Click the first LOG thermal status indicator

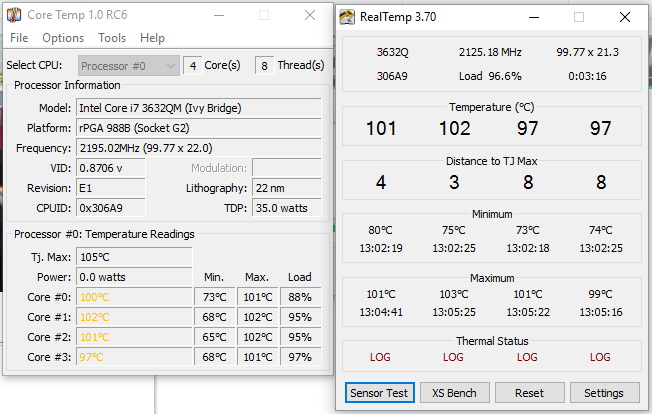pos(380,357)
